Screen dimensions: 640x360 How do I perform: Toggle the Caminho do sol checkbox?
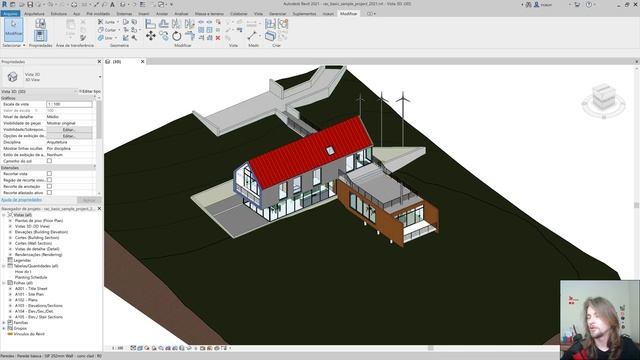pyautogui.click(x=49, y=161)
